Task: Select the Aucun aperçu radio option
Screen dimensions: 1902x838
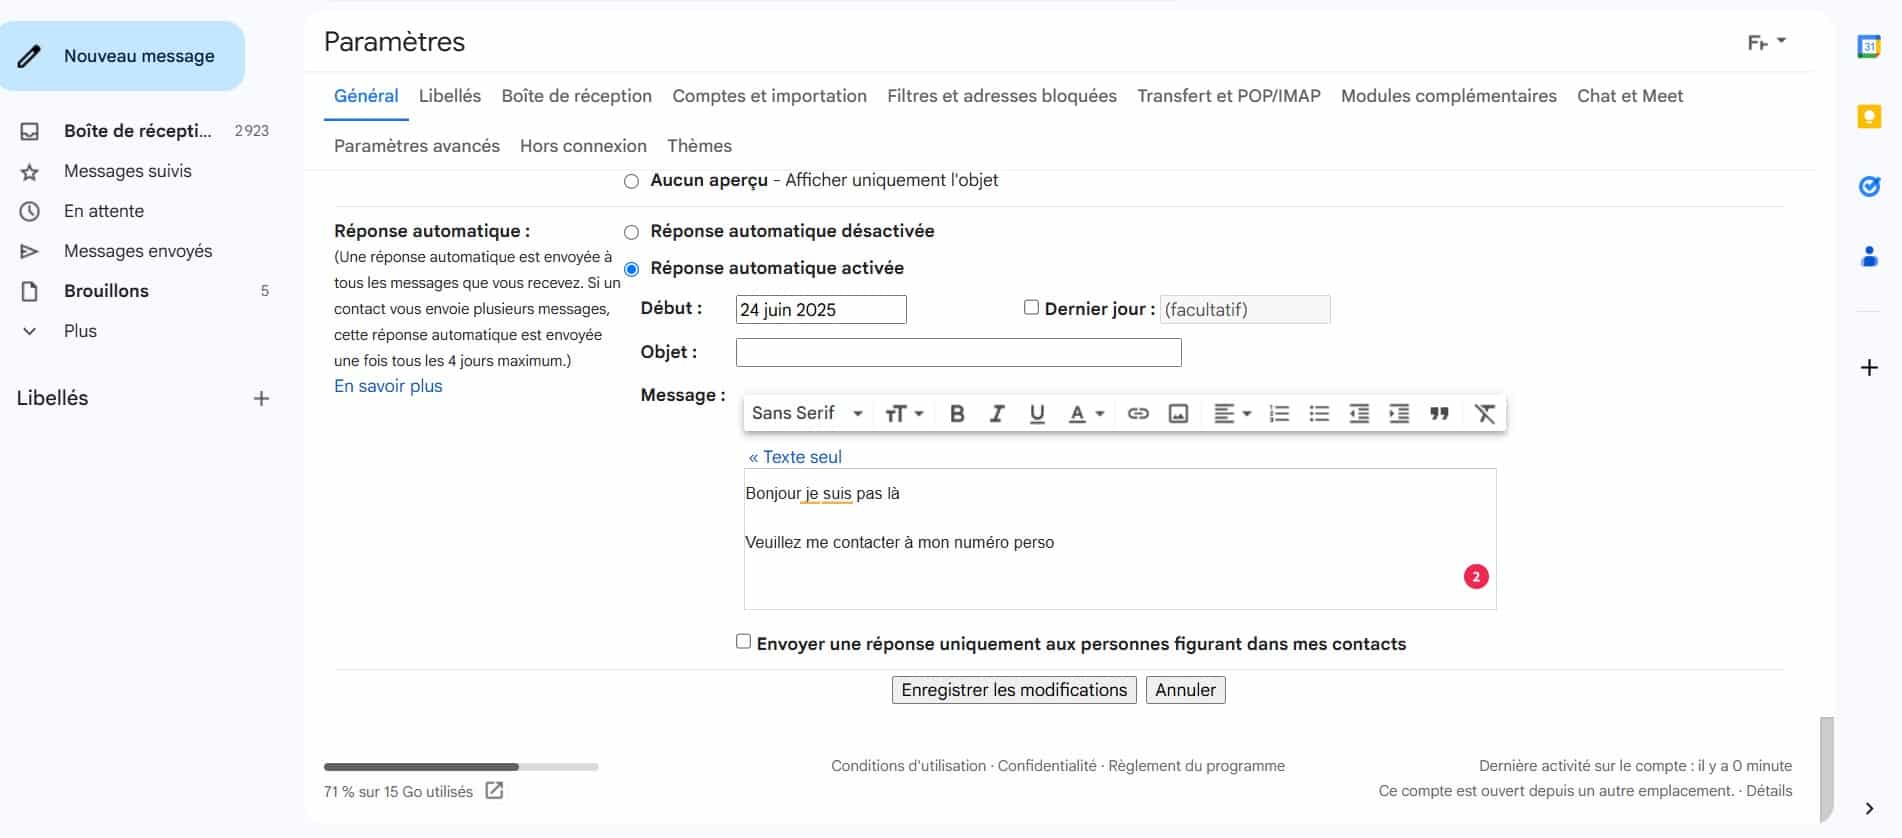Action: click(631, 181)
